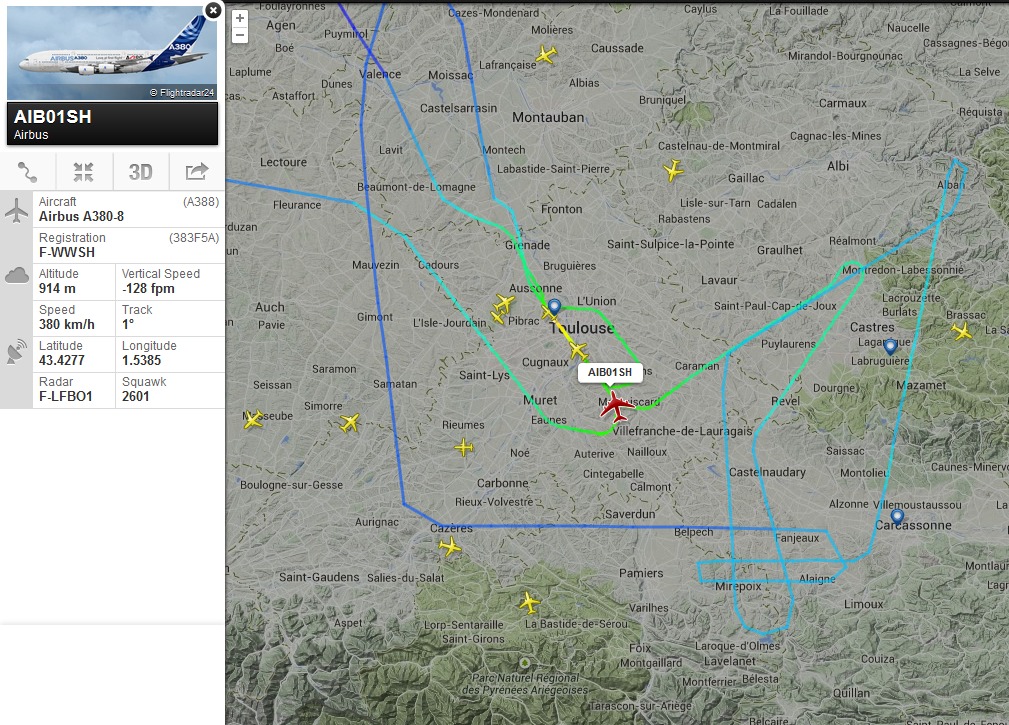
Task: Click the Castres airport blue pin
Action: [890, 347]
